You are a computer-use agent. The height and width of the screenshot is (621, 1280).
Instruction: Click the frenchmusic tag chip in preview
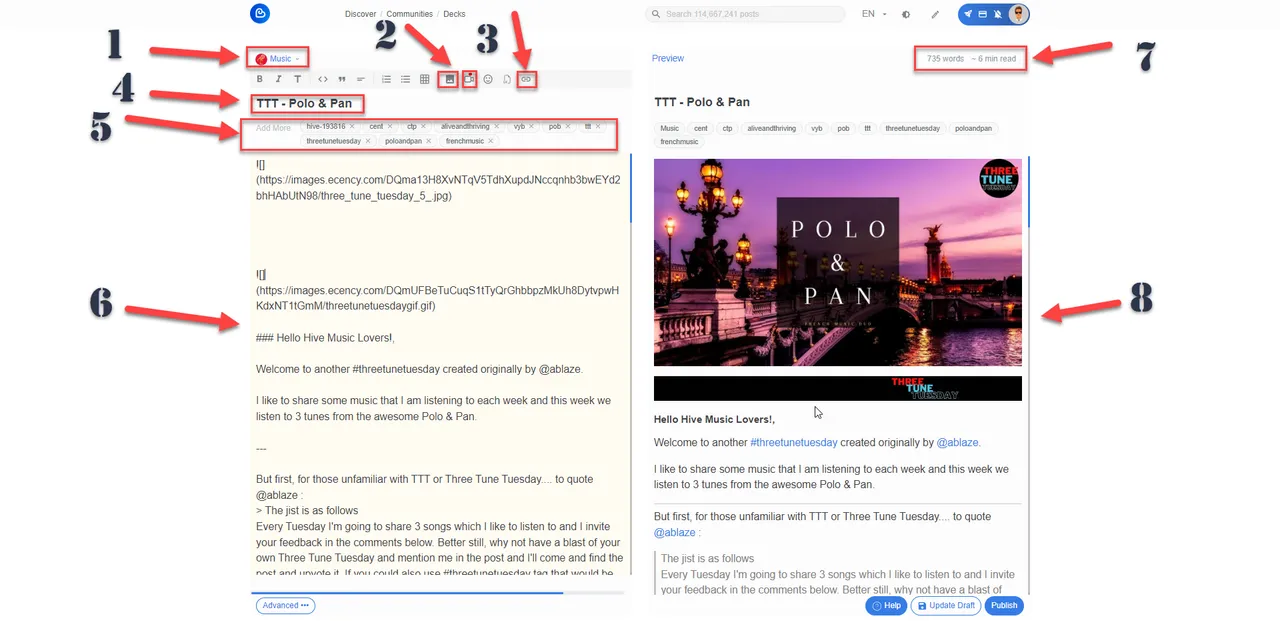coord(679,142)
